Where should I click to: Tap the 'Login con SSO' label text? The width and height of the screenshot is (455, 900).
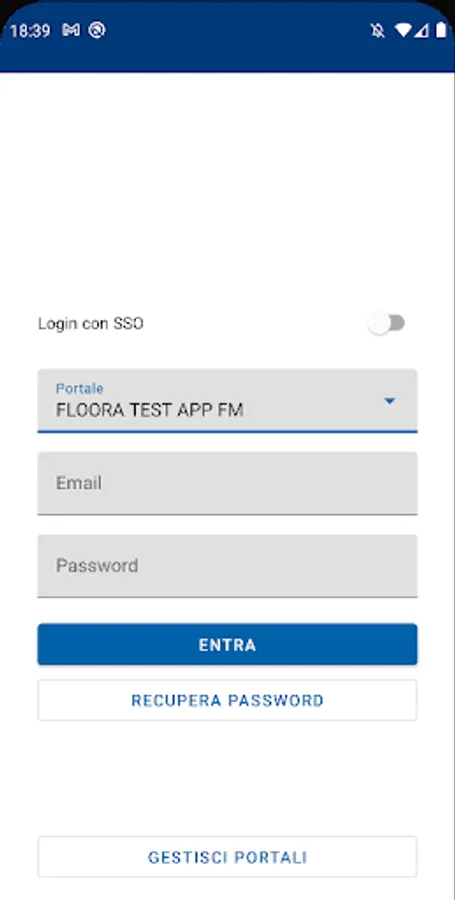[x=91, y=324]
